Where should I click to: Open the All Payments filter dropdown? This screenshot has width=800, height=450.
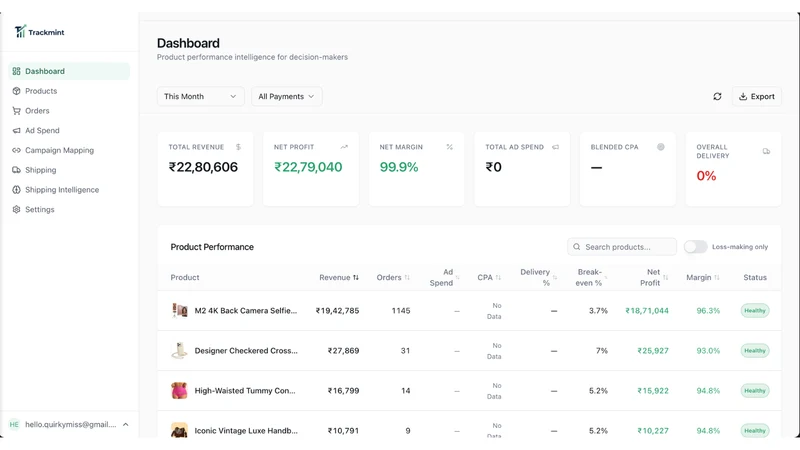(x=287, y=96)
